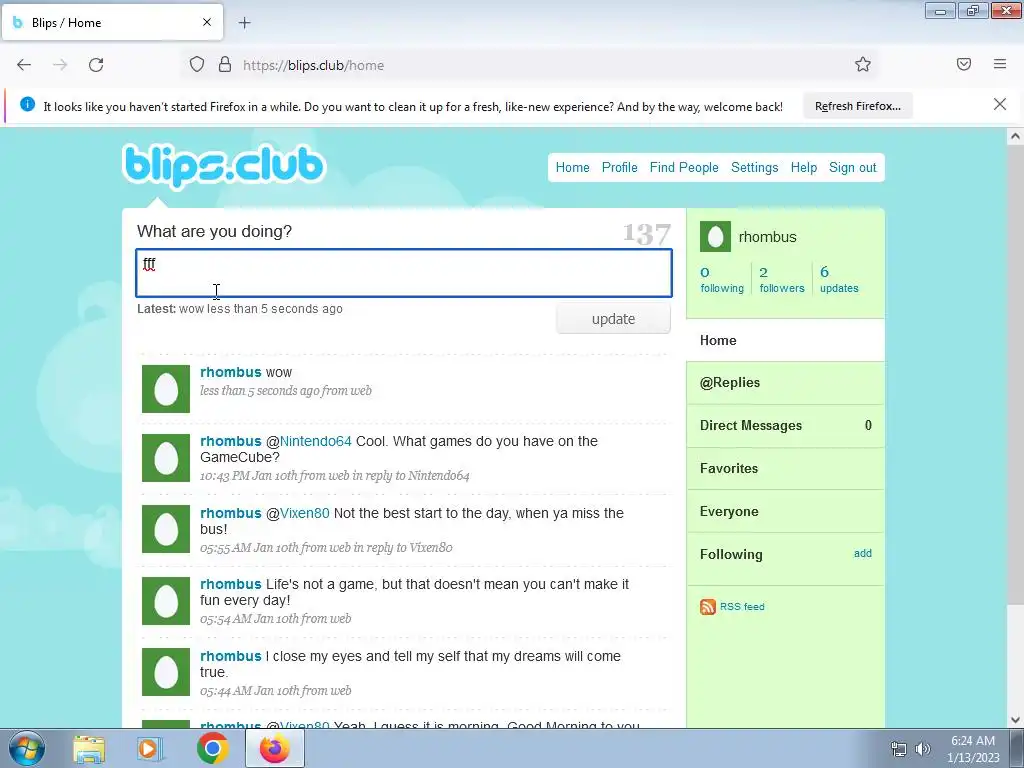This screenshot has height=768, width=1024.
Task: Open the Pocket save icon
Action: pyautogui.click(x=964, y=64)
